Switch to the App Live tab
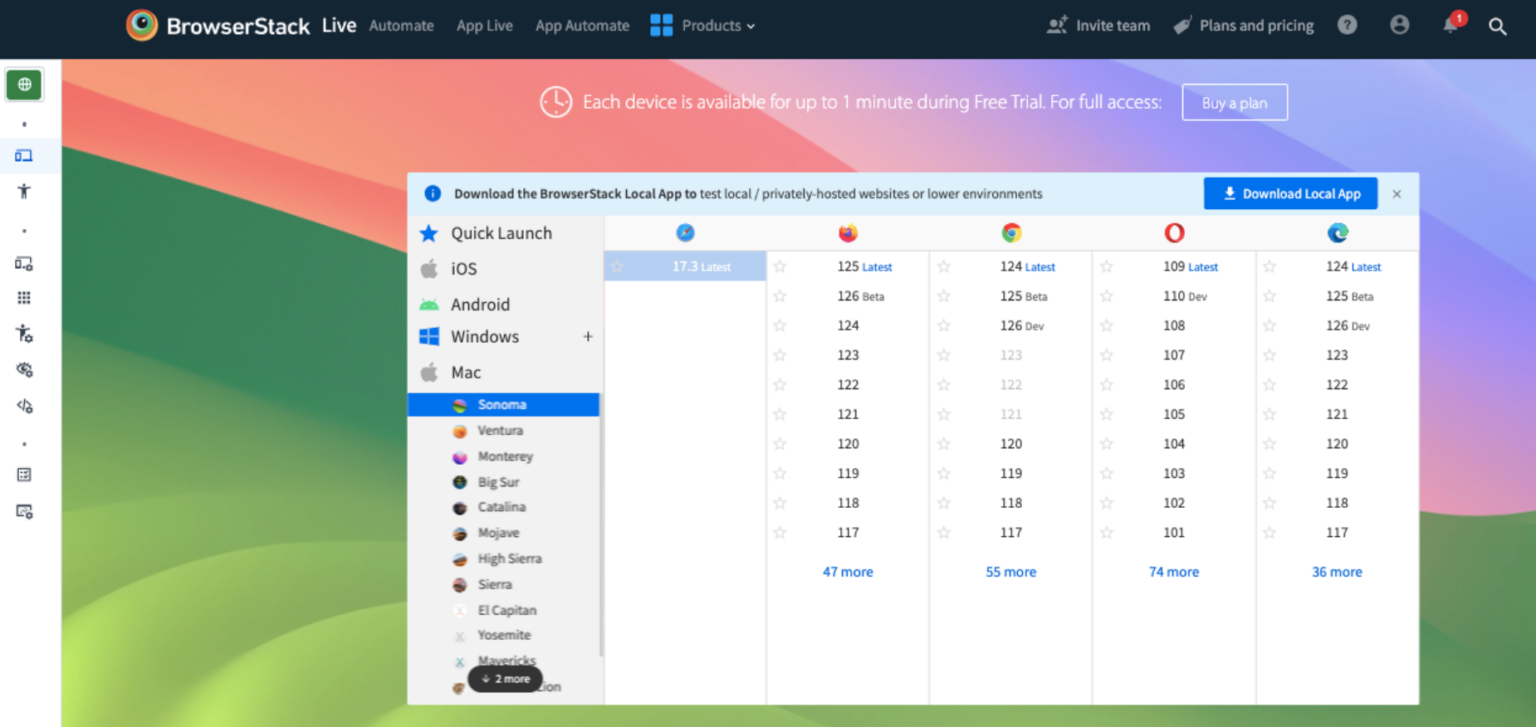Viewport: 1536px width, 727px height. coord(484,26)
